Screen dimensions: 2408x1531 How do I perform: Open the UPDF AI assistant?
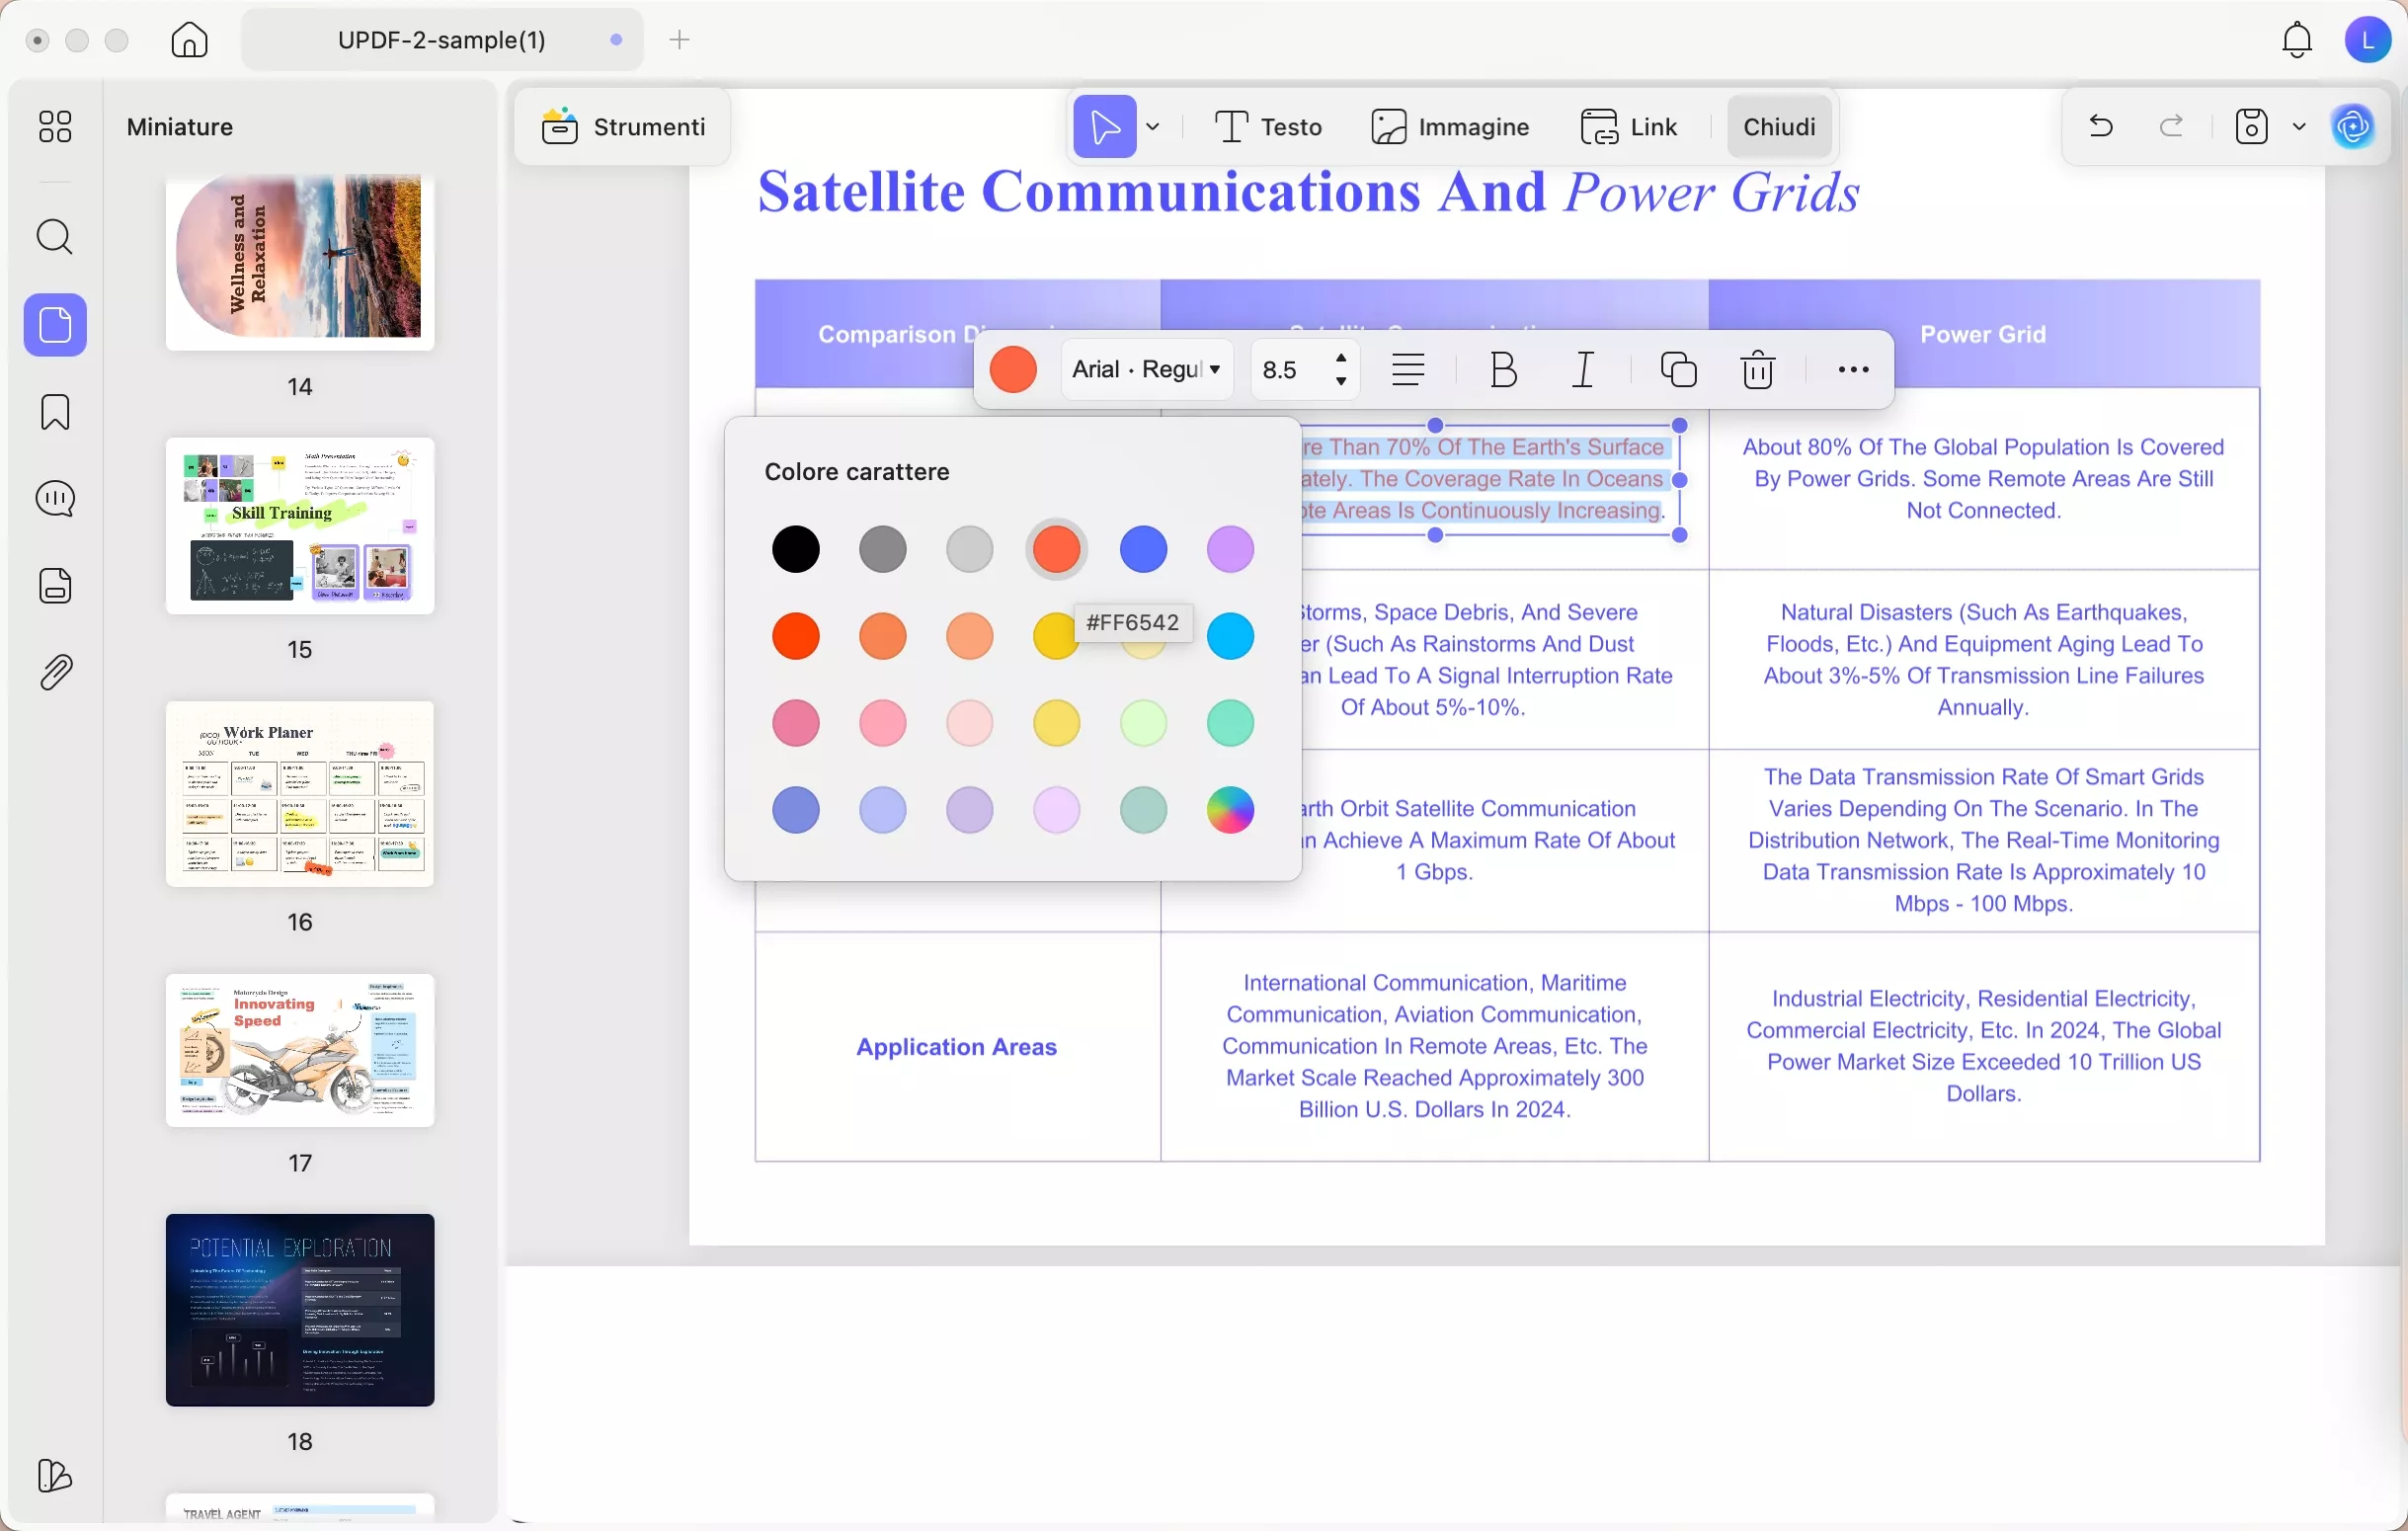2352,127
